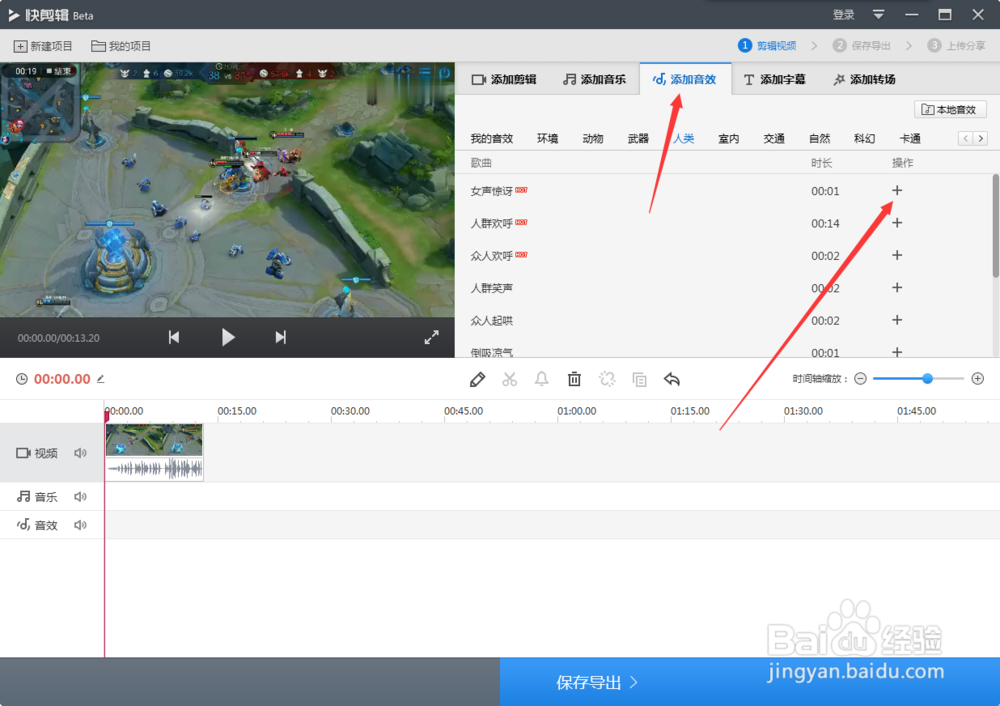1000x706 pixels.
Task: Select 我的音效 category
Action: point(492,138)
